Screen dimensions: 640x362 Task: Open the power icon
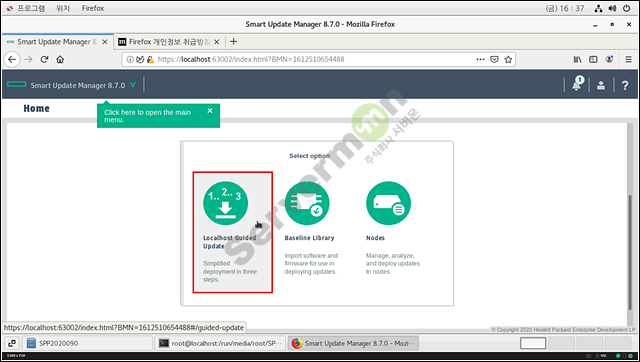coord(627,8)
